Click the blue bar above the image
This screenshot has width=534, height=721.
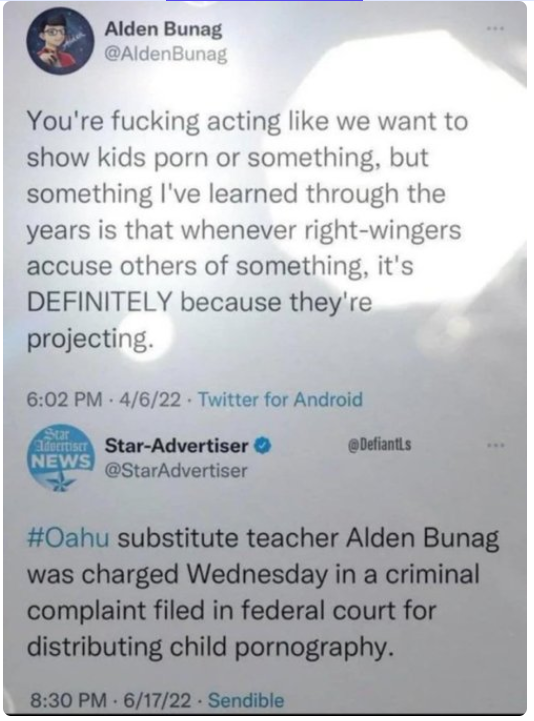point(264,0)
